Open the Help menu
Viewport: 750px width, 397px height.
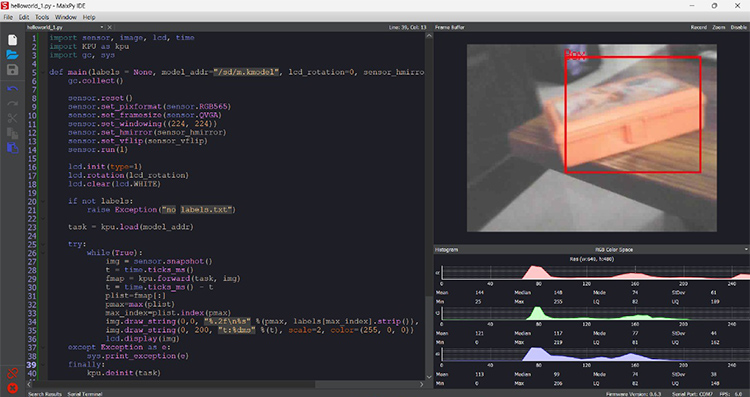pos(89,17)
